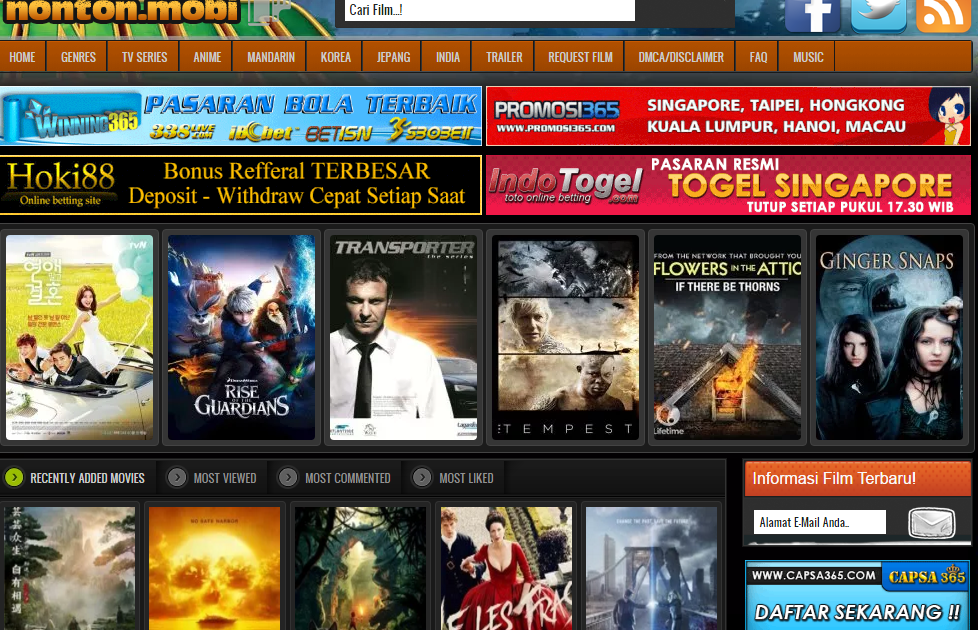Open the TV SERIES section
The image size is (978, 630).
point(144,57)
